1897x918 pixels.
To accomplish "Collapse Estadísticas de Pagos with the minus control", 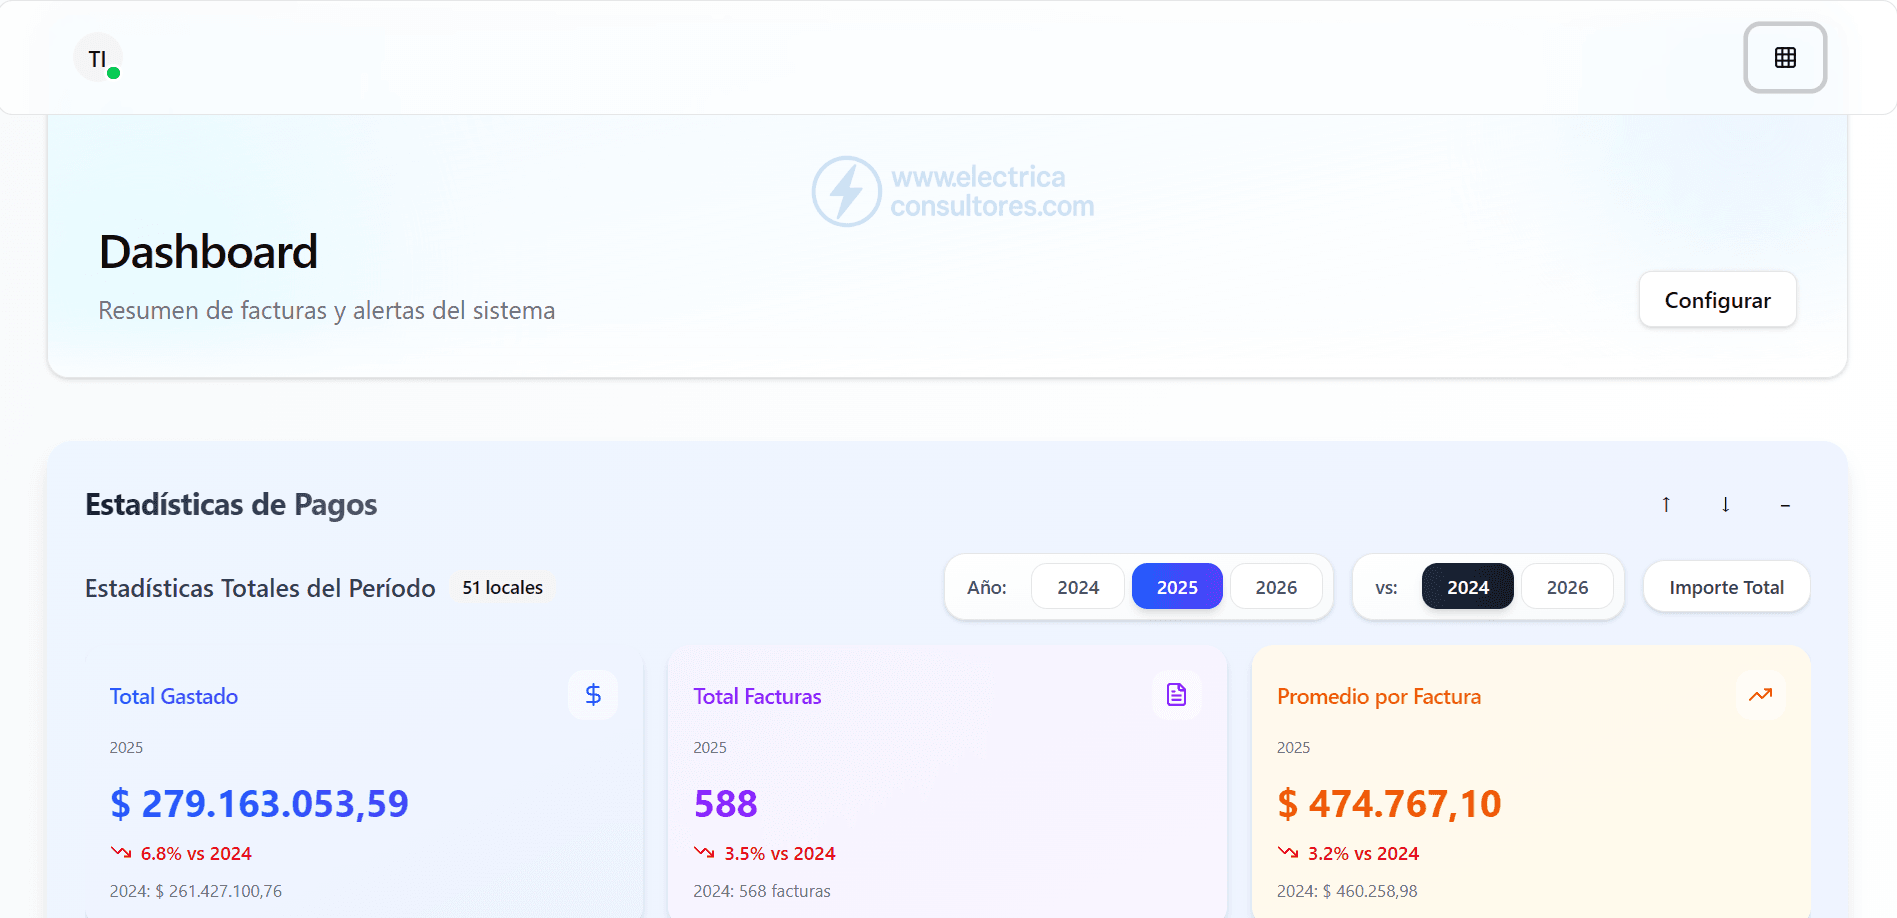I will [1786, 505].
